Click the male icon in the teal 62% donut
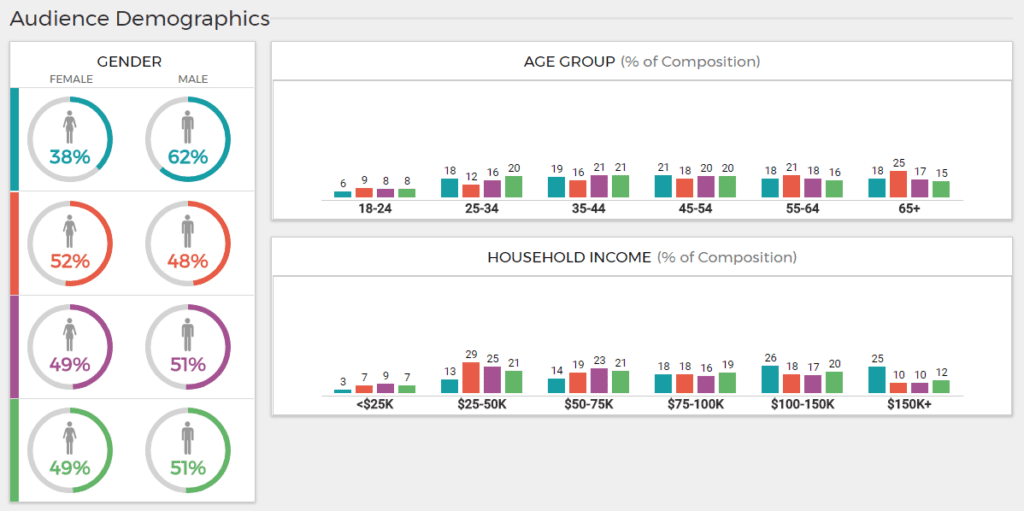Screen dimensions: 1024x511 (x=188, y=127)
